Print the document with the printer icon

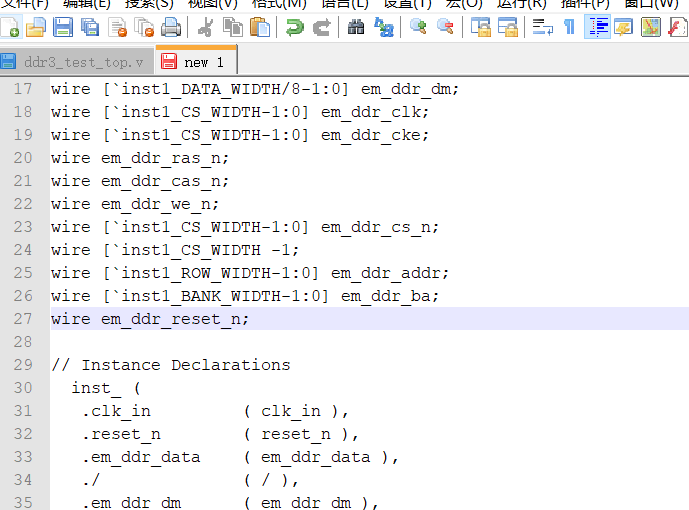[170, 27]
